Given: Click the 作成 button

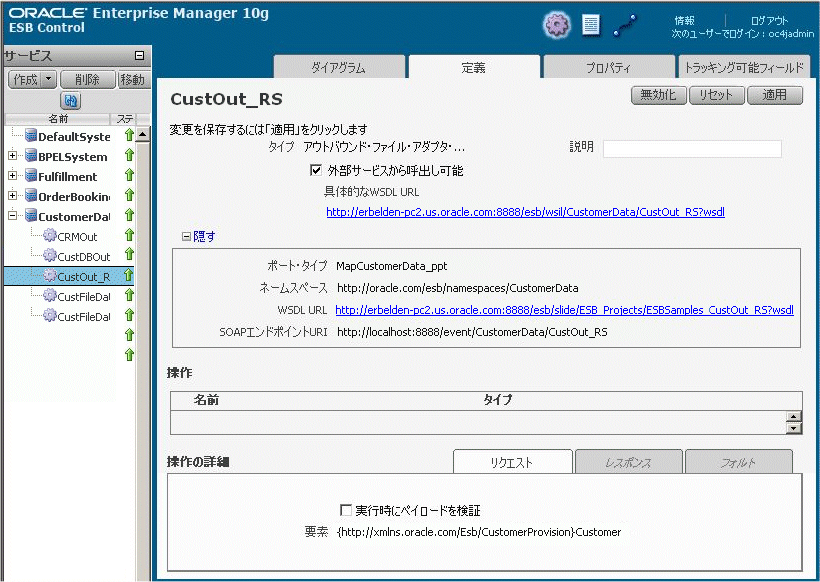Looking at the screenshot, I should pos(25,79).
